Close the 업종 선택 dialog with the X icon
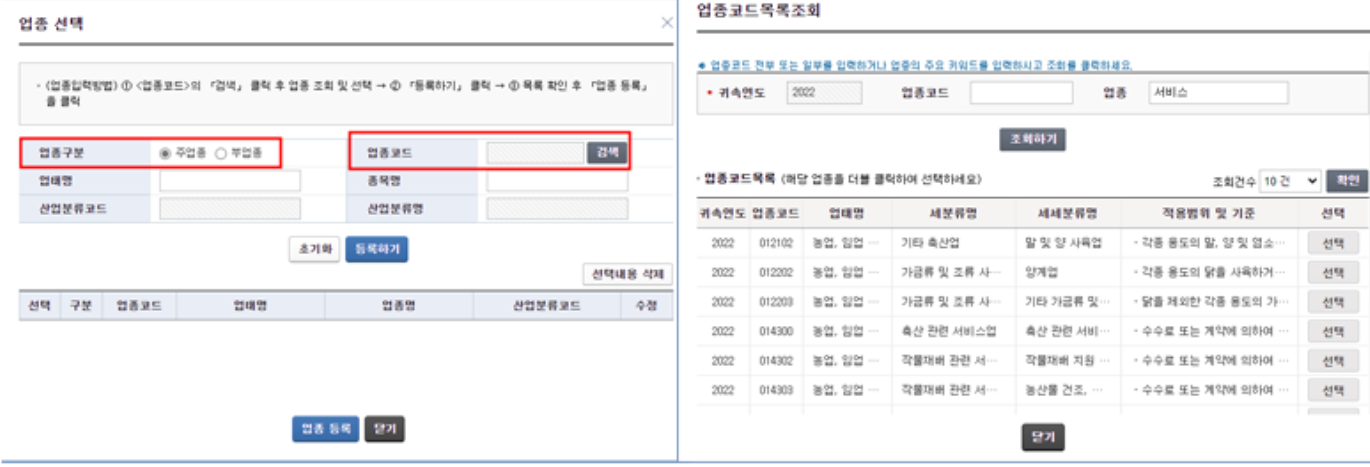The image size is (1370, 467). tap(667, 22)
